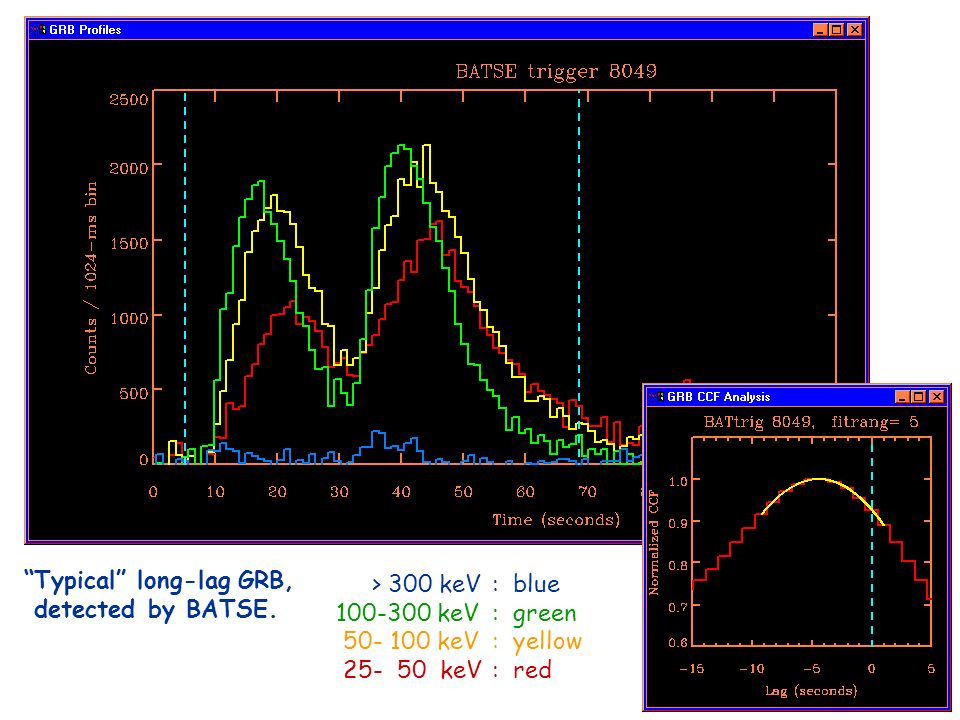Viewport: 960px width, 720px height.
Task: Click the 1000 tick label on counts axis
Action: (129, 318)
